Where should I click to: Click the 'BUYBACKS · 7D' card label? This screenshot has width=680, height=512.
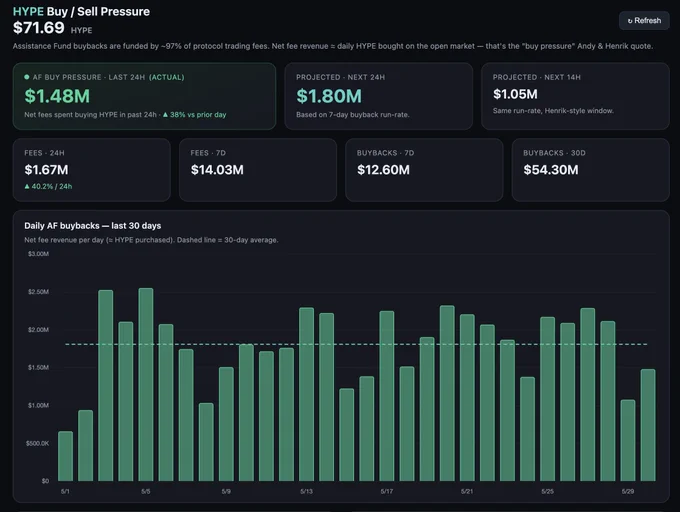[386, 153]
